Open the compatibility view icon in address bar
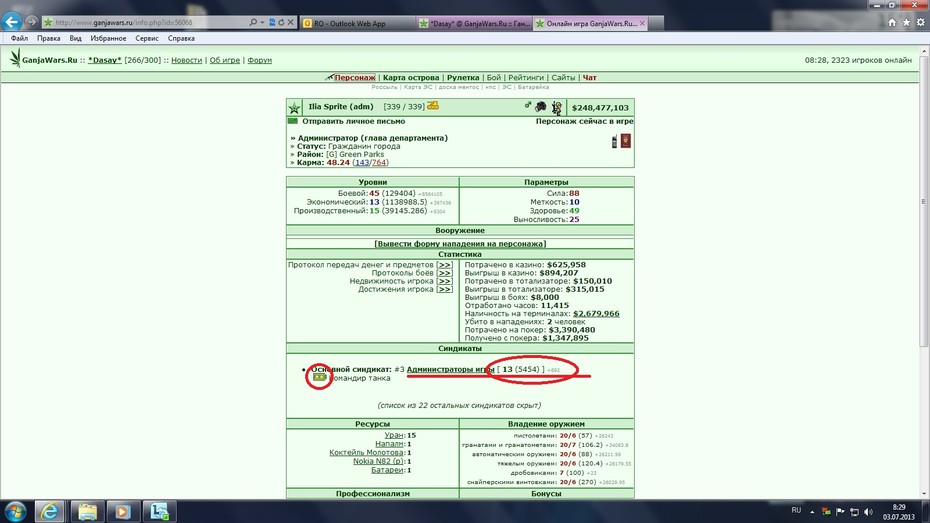 (x=272, y=22)
